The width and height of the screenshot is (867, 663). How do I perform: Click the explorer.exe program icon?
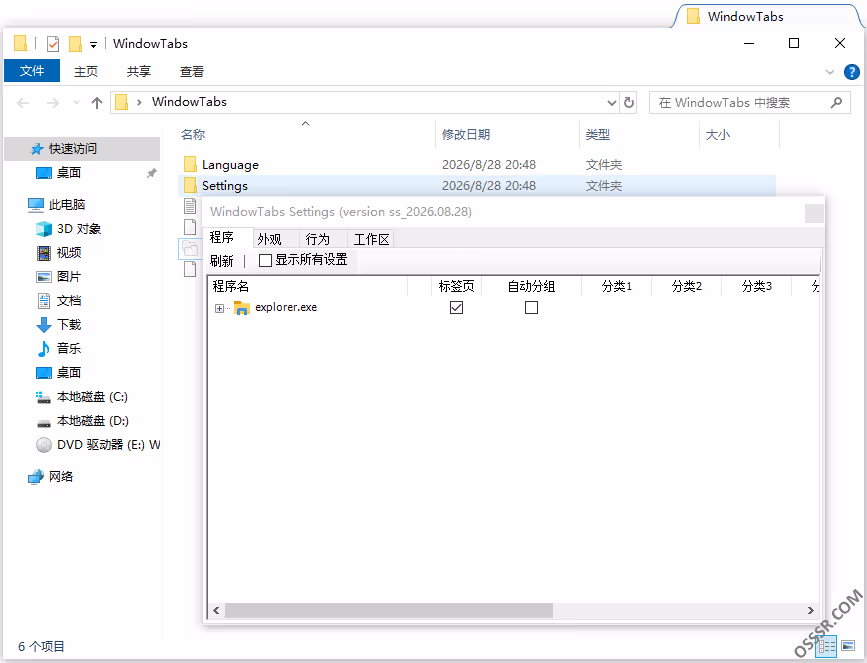[x=242, y=308]
